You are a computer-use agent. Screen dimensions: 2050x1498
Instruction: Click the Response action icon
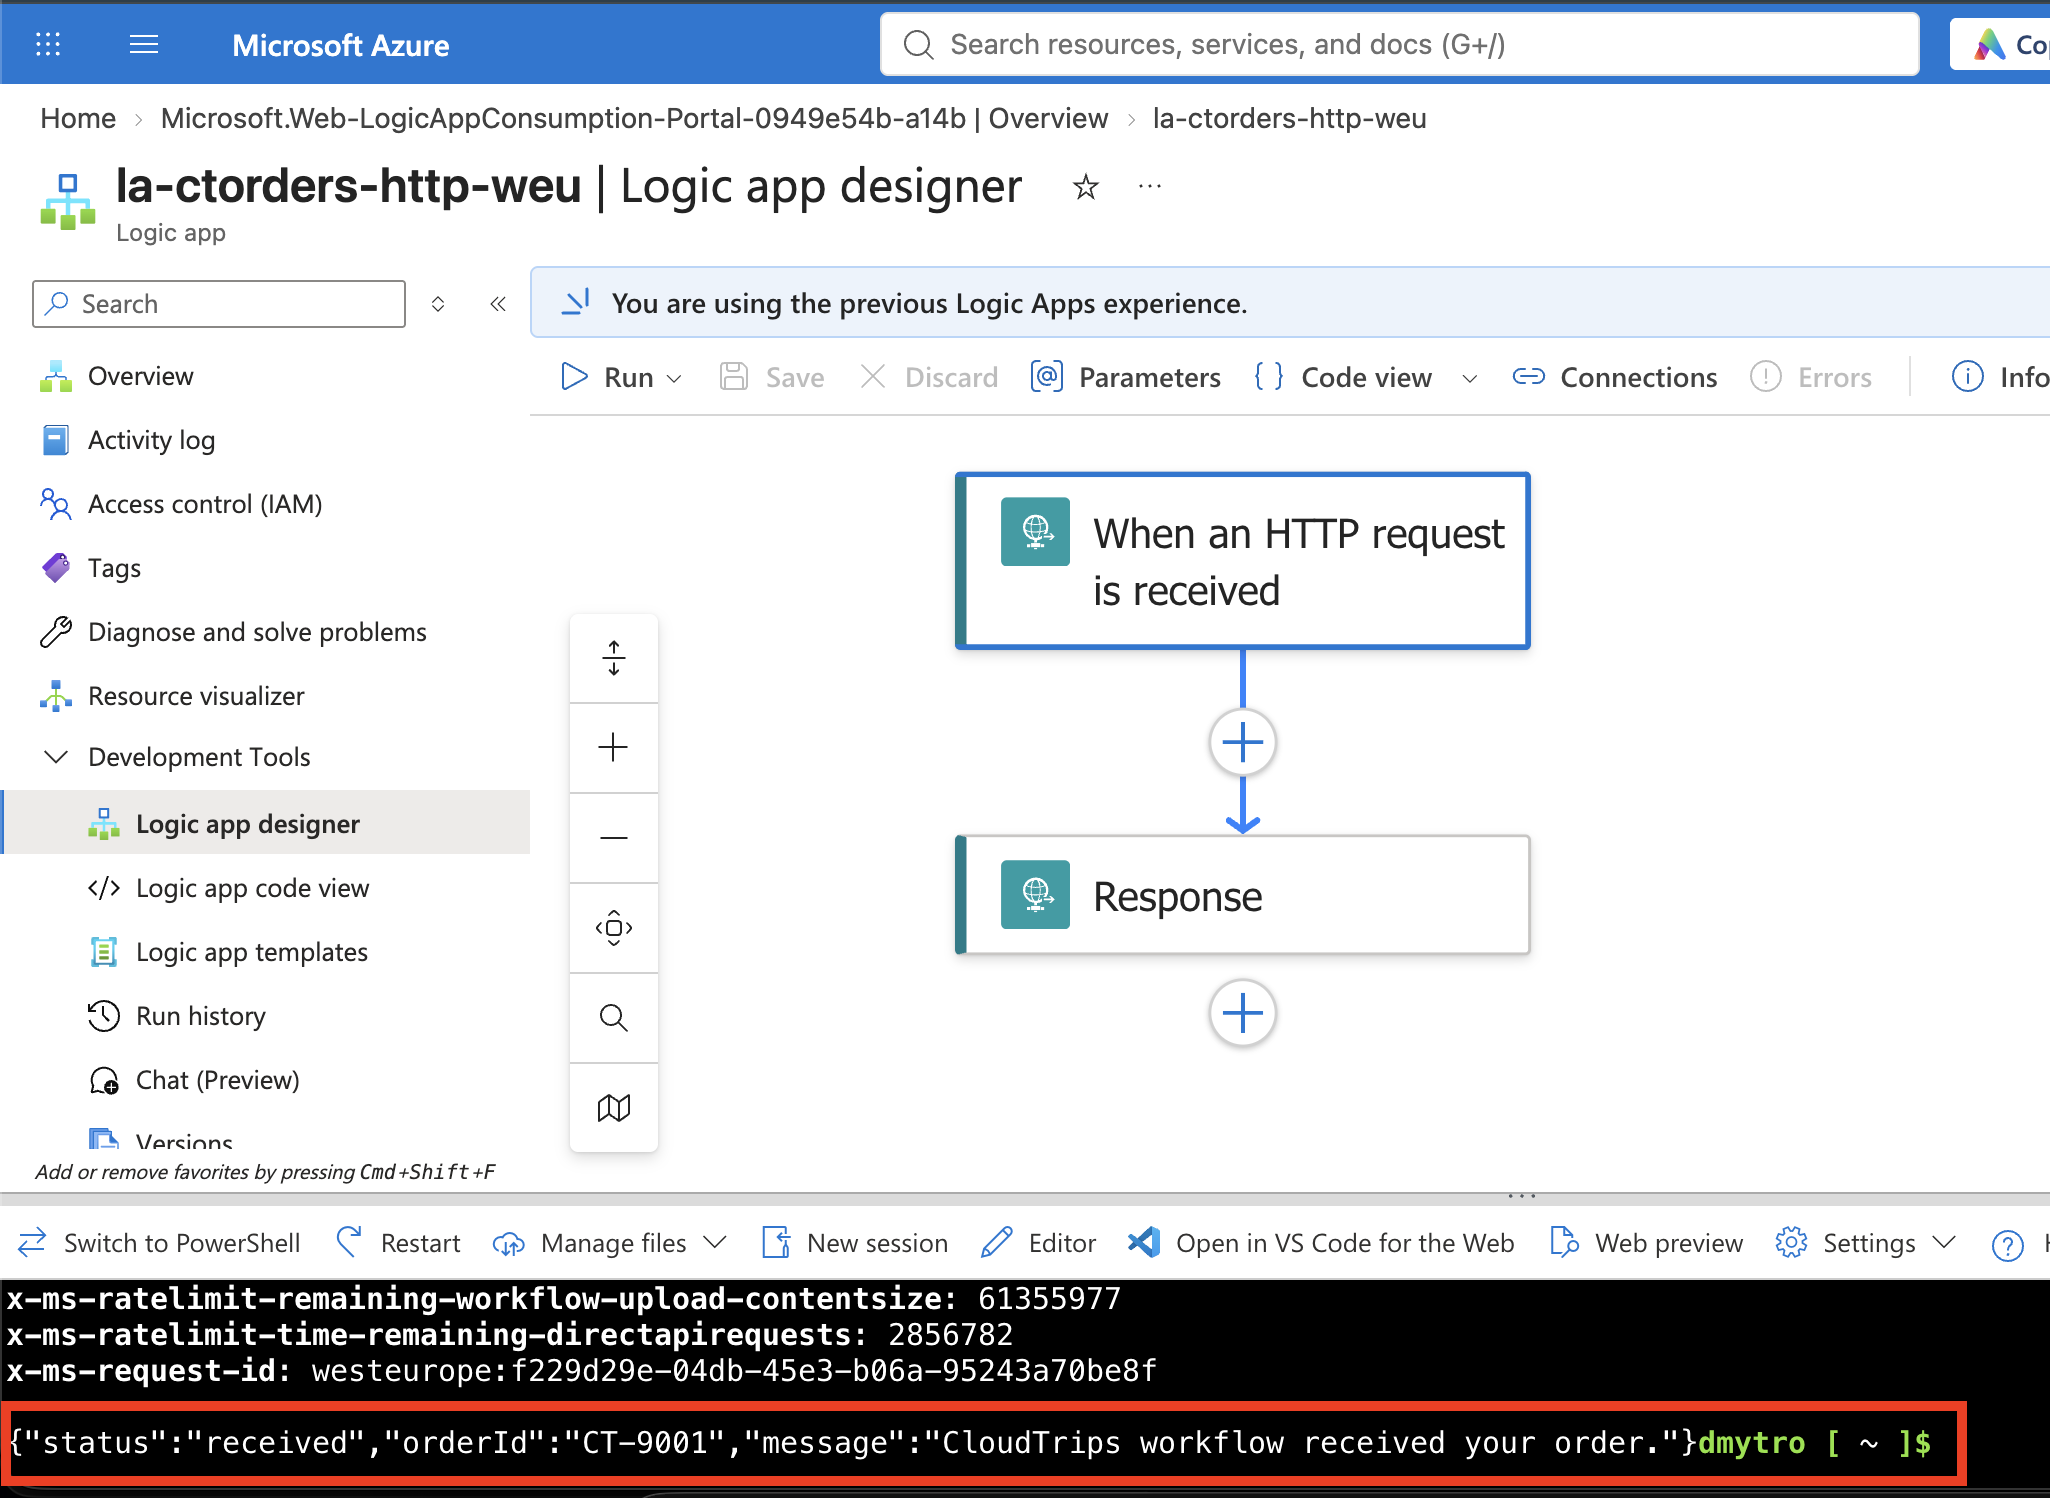point(1035,895)
